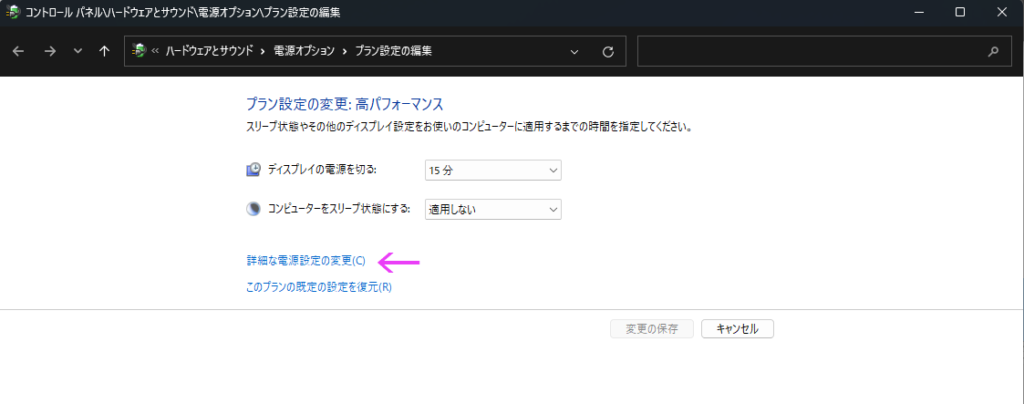Go back using the left arrow
The image size is (1024, 404).
tap(18, 52)
